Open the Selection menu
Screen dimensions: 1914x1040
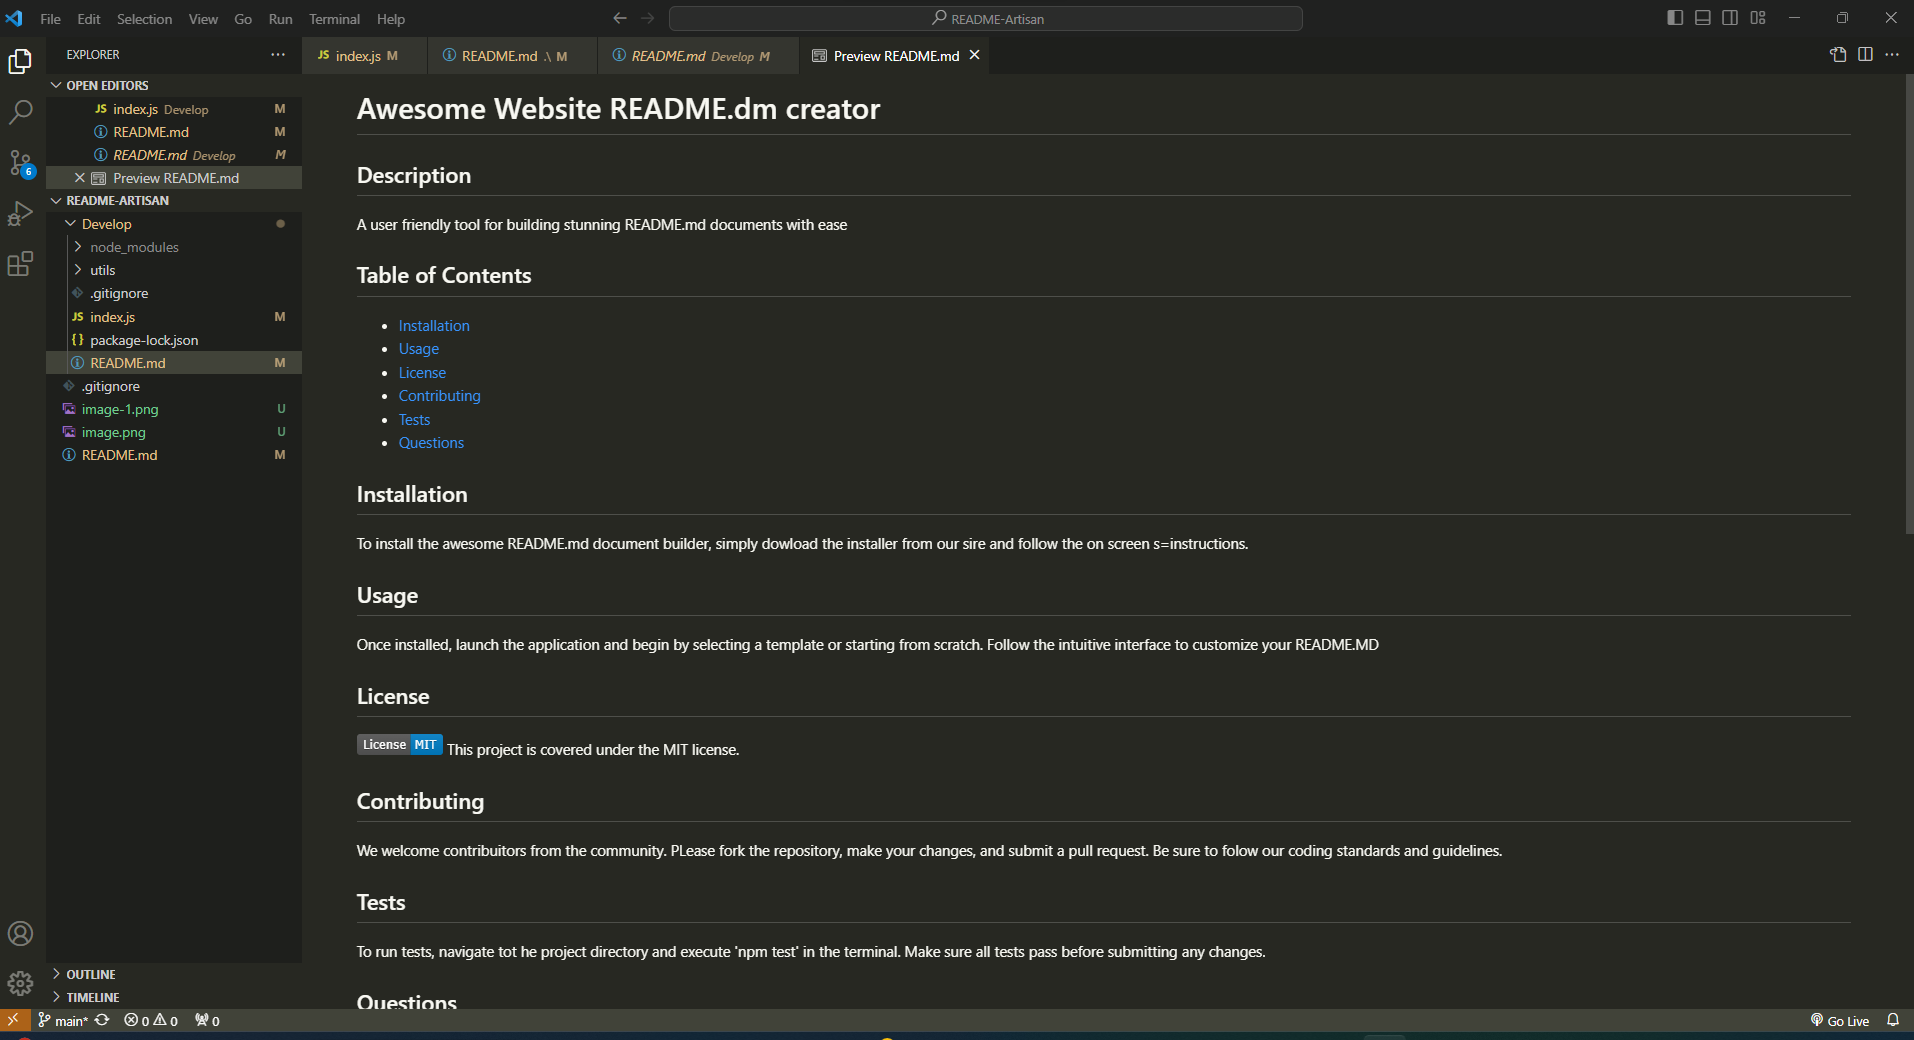tap(144, 19)
